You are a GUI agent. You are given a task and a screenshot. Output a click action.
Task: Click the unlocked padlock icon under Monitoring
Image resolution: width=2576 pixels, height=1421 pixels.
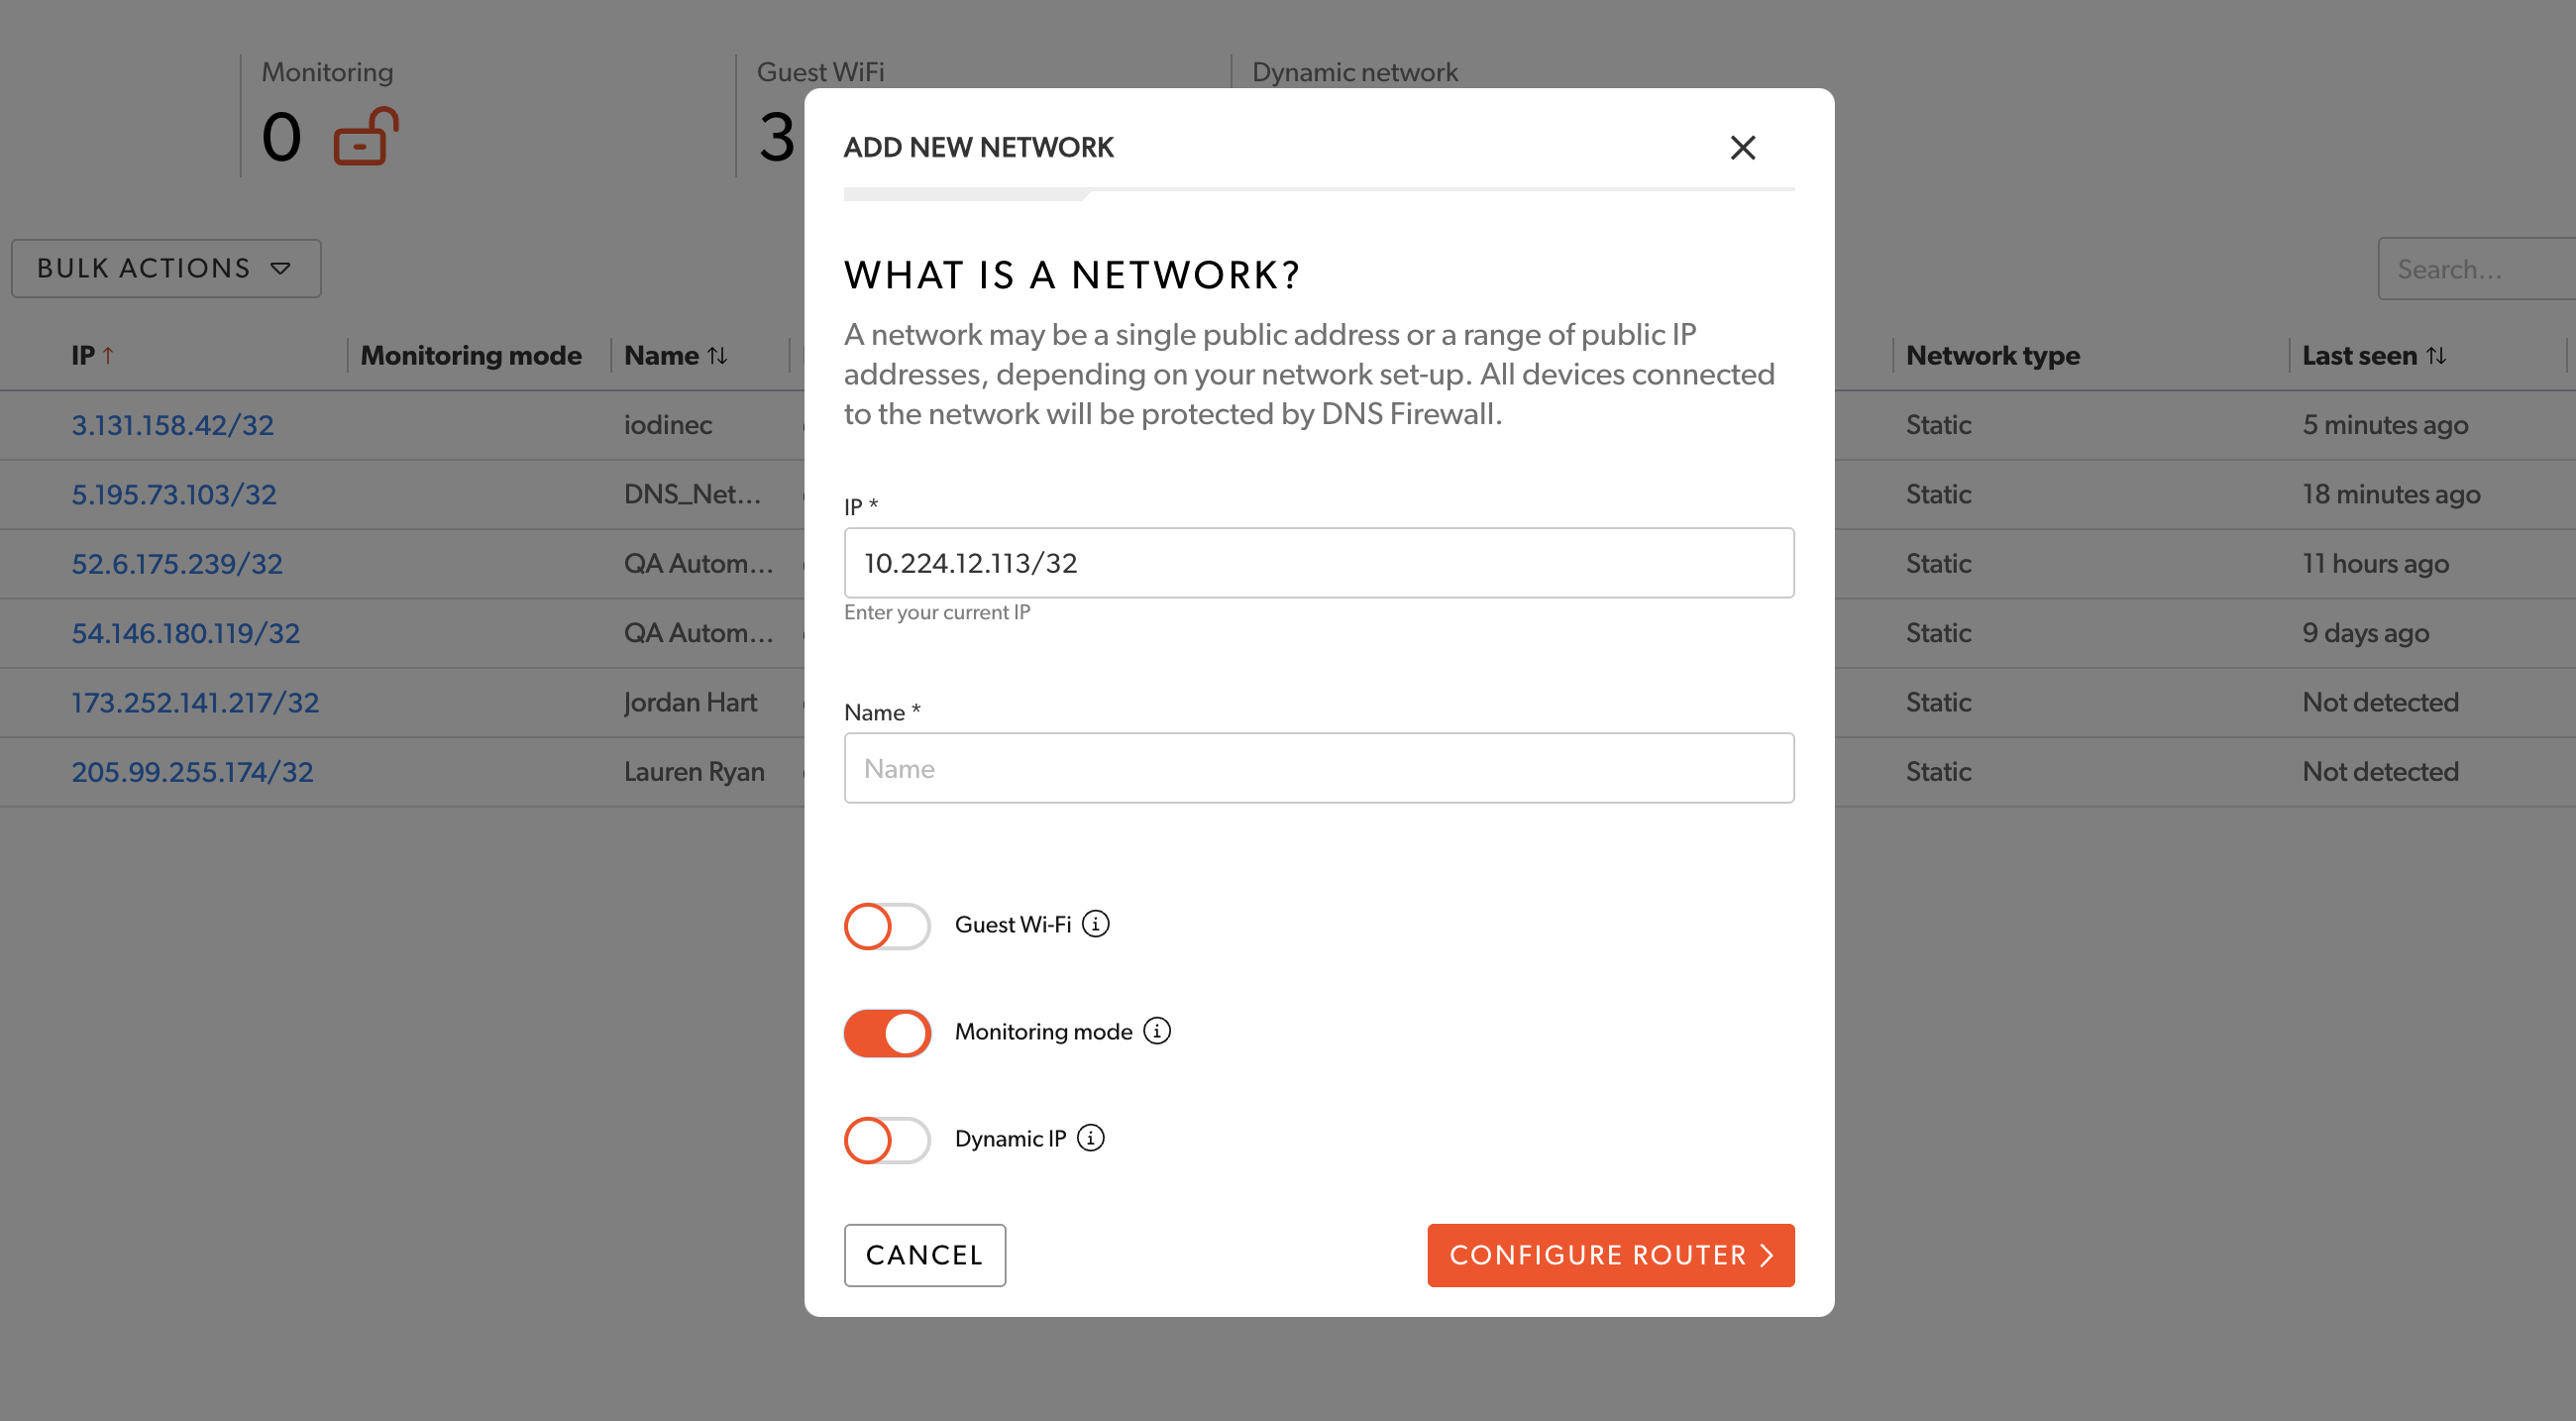[x=367, y=139]
